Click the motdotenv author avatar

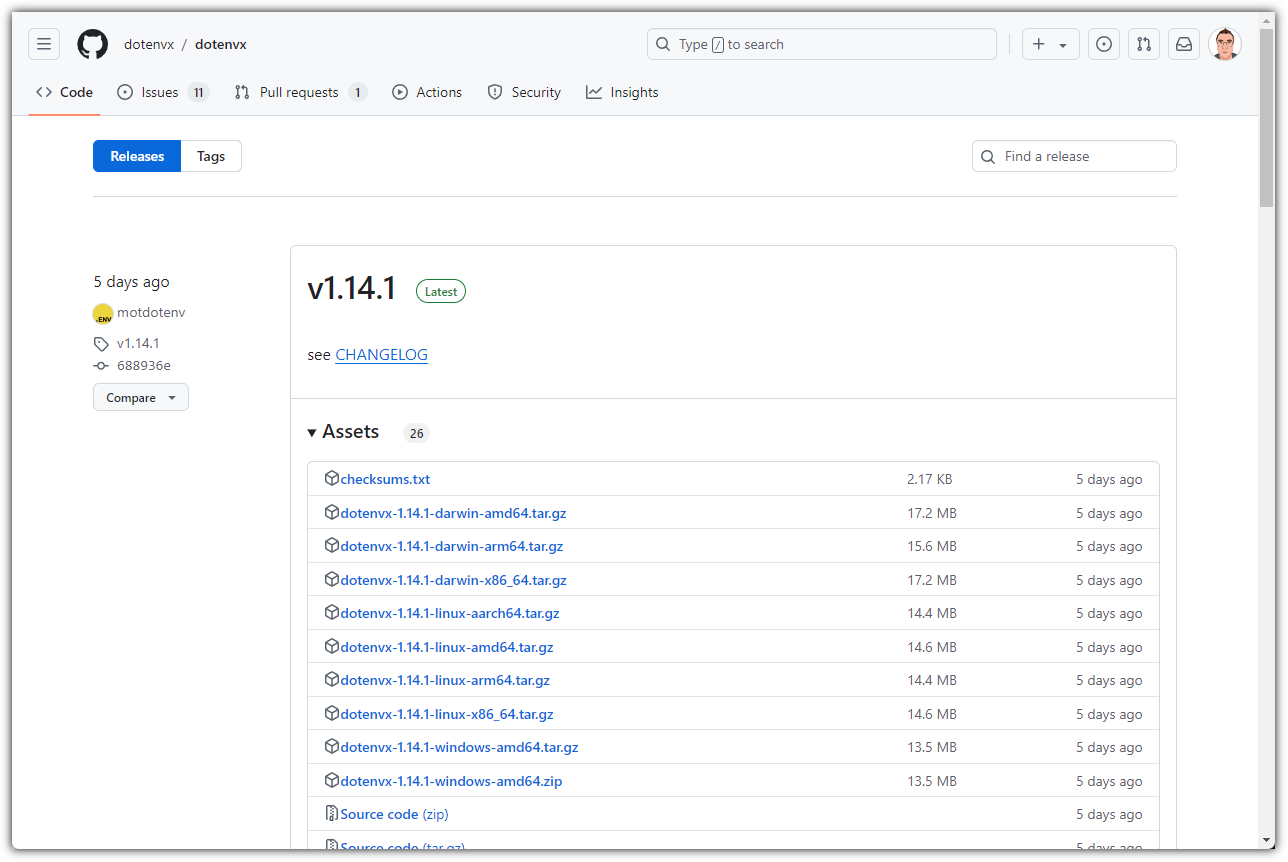pos(103,313)
